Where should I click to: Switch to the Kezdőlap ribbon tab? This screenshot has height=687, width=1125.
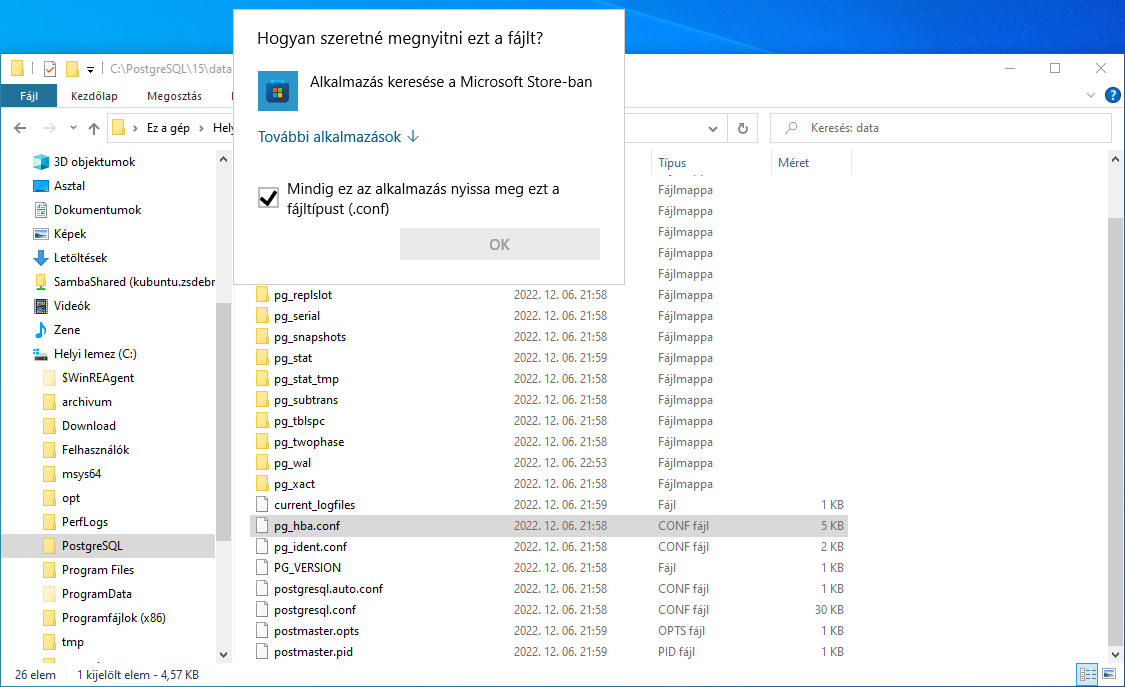coord(94,96)
